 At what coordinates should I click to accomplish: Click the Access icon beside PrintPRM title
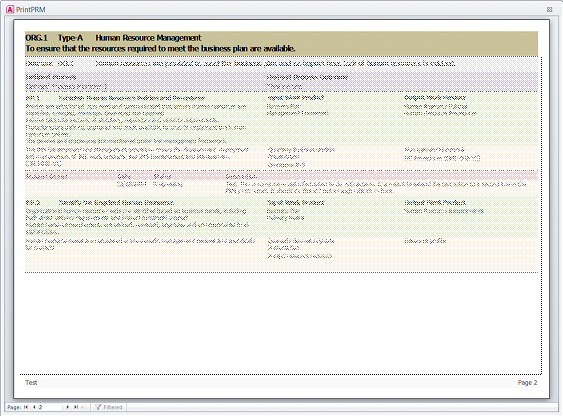[10, 9]
